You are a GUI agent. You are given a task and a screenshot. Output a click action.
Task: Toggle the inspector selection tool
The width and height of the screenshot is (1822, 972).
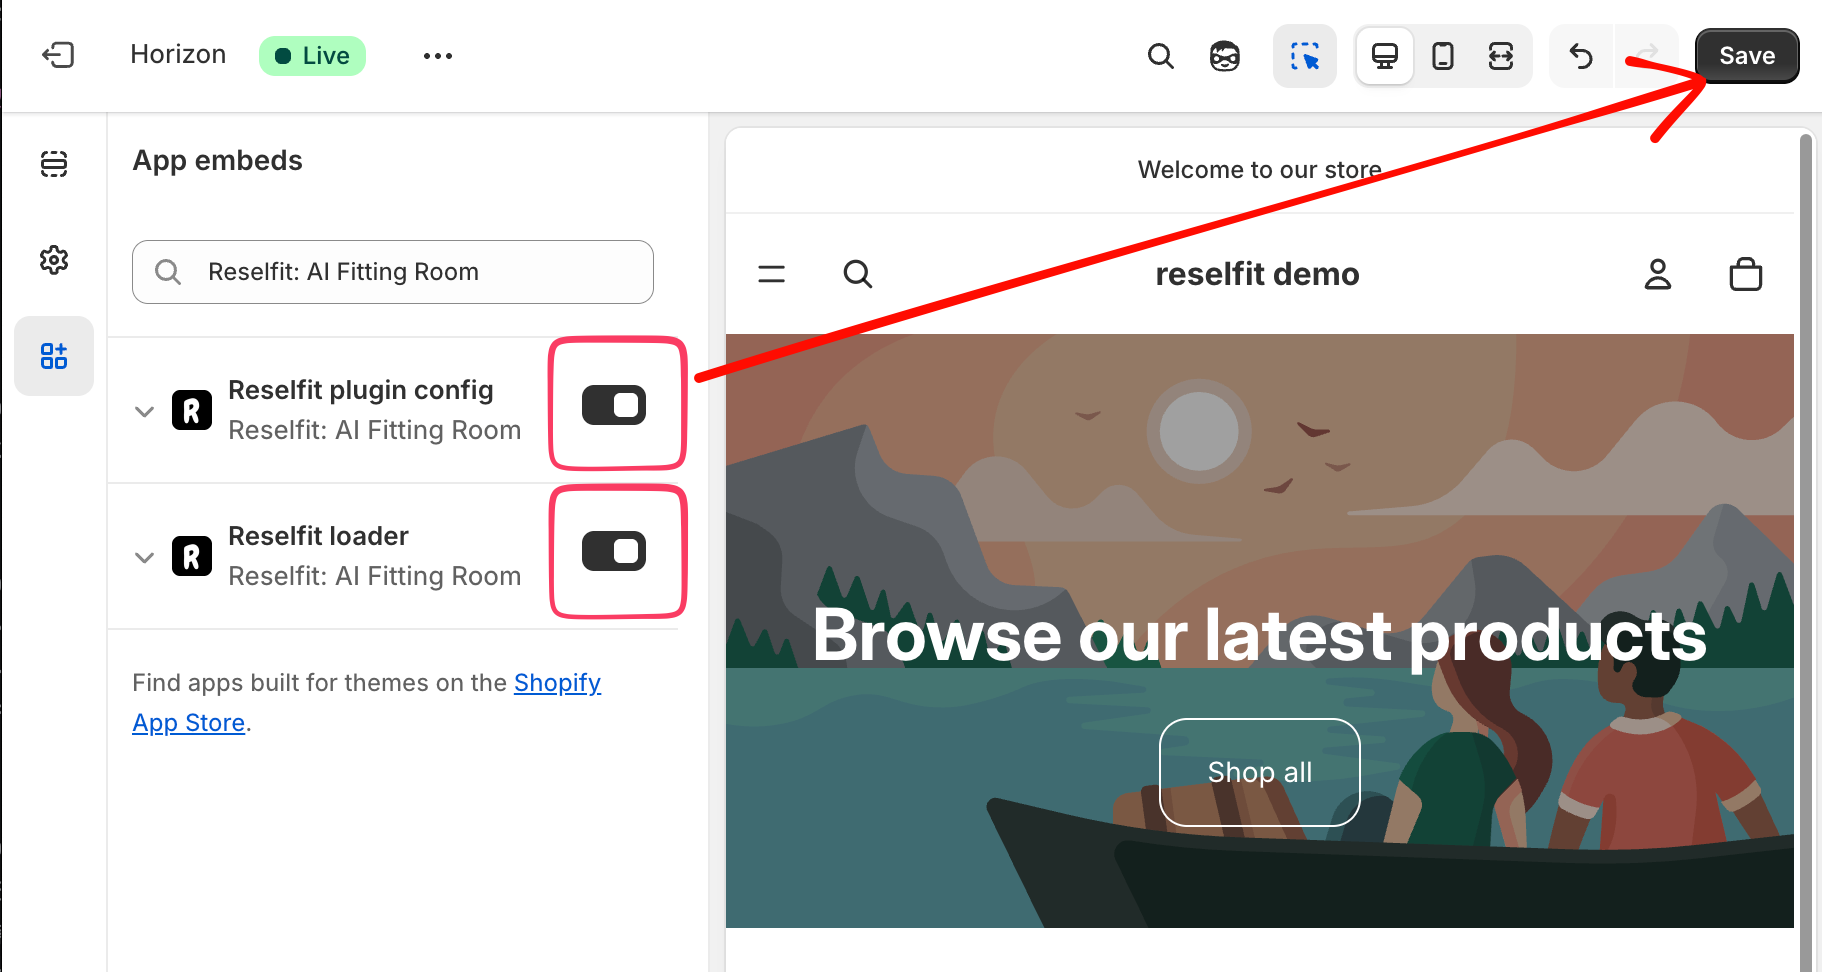[x=1304, y=56]
